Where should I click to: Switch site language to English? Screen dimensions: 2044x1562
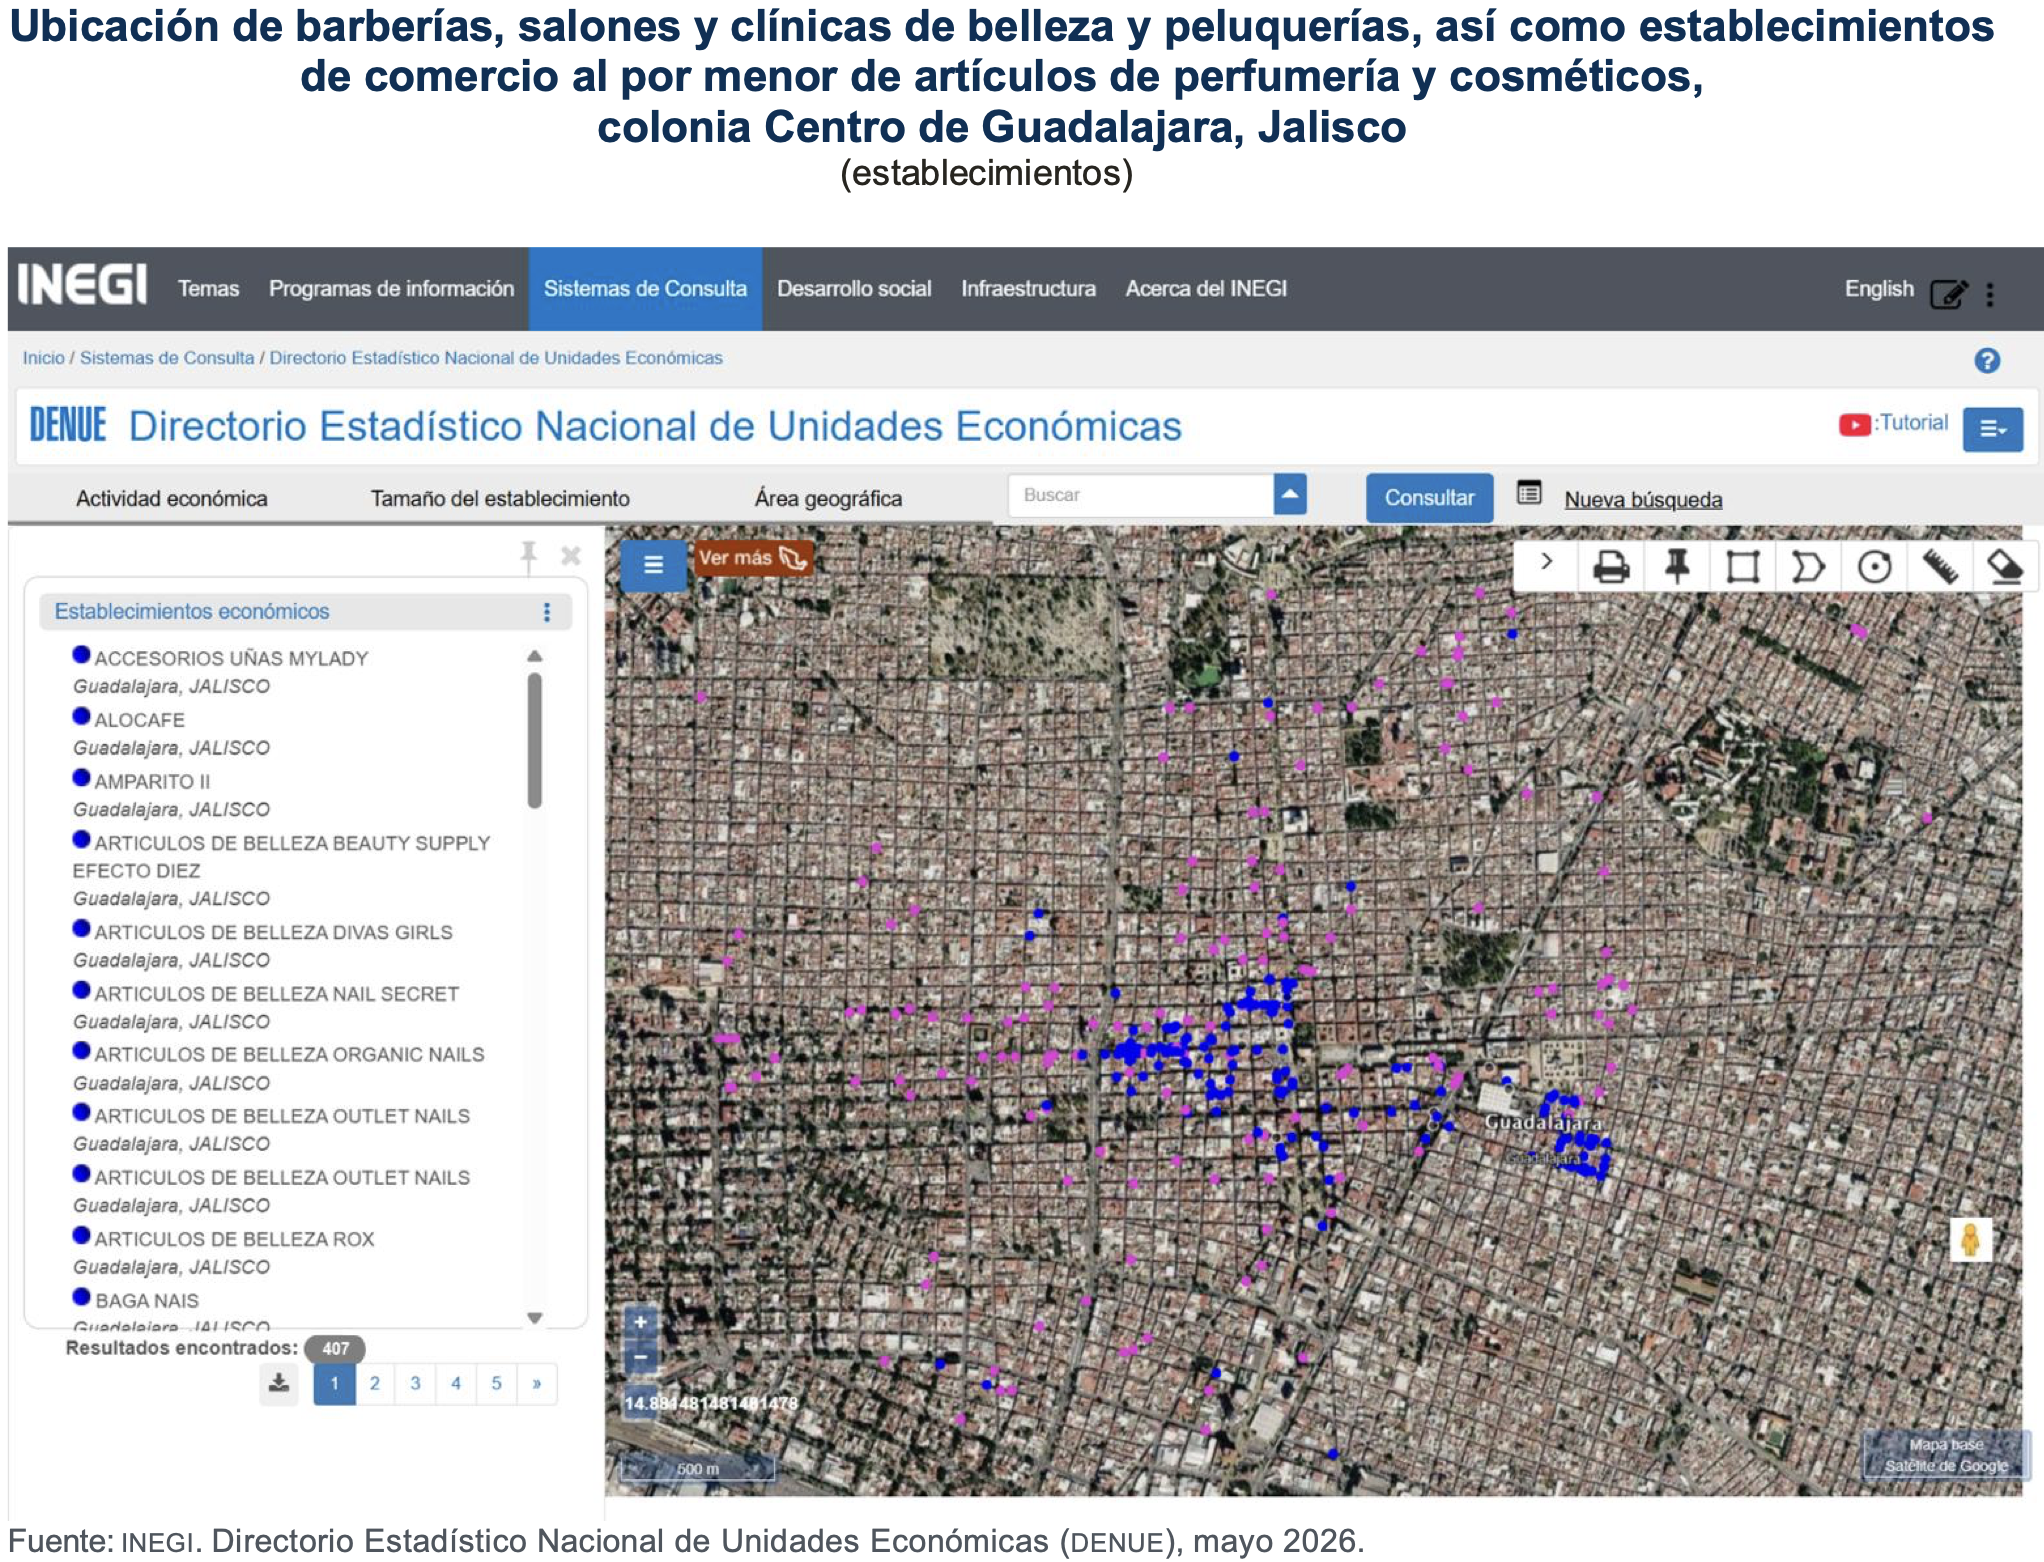coord(1879,289)
